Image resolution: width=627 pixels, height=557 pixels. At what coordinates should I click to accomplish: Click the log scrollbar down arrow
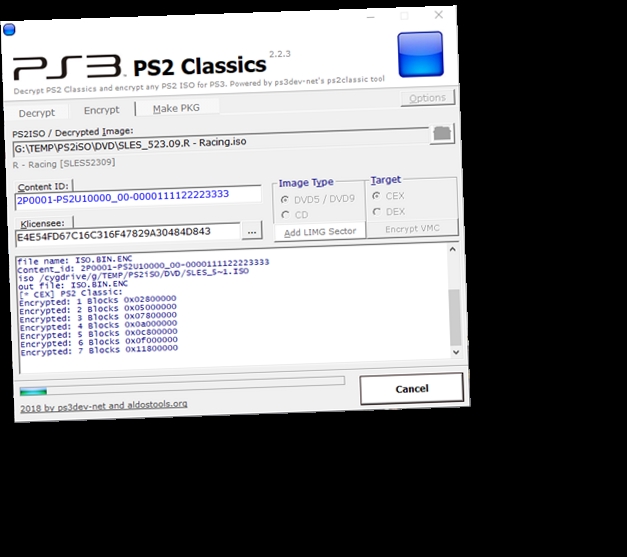(x=456, y=352)
